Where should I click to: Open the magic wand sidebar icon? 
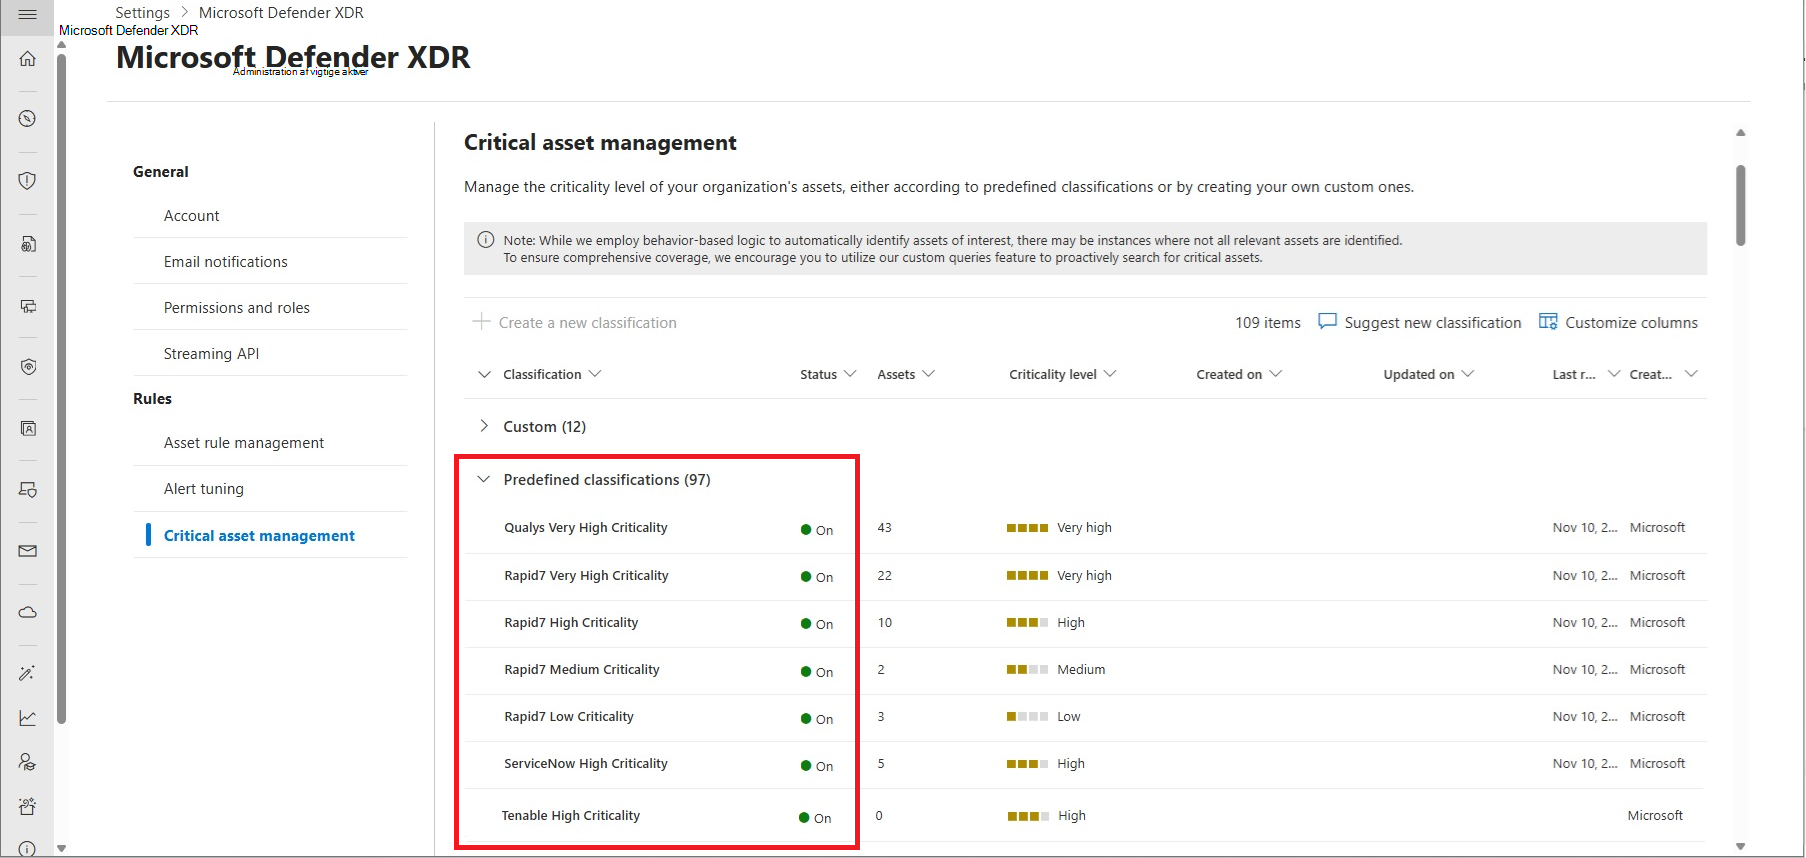click(27, 673)
